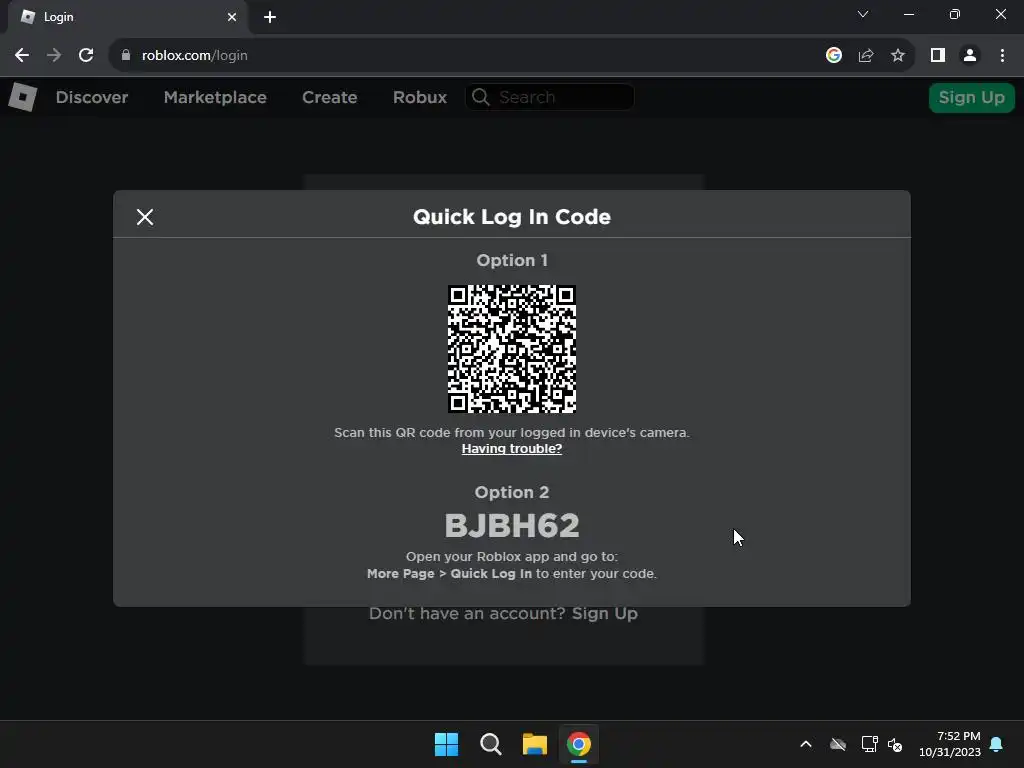Click the lock icon in the address bar
The height and width of the screenshot is (768, 1024).
[x=126, y=56]
